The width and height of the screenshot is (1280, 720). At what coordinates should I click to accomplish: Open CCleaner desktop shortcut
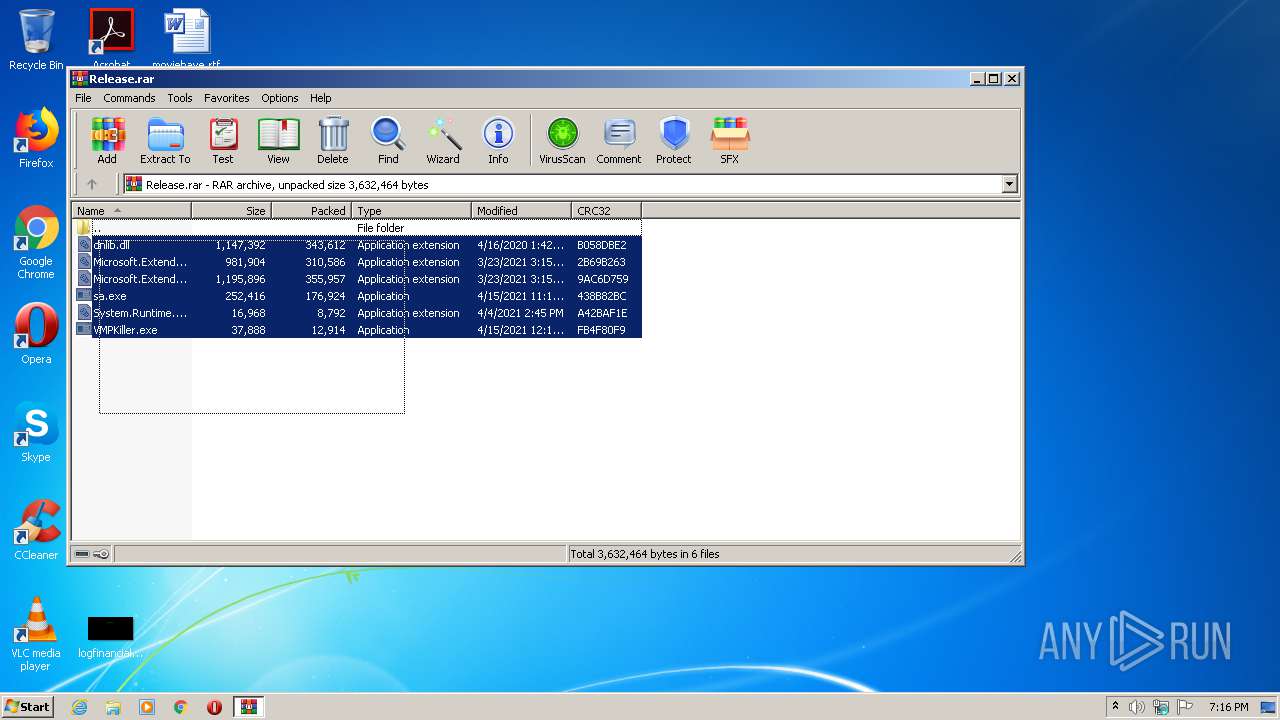[36, 530]
